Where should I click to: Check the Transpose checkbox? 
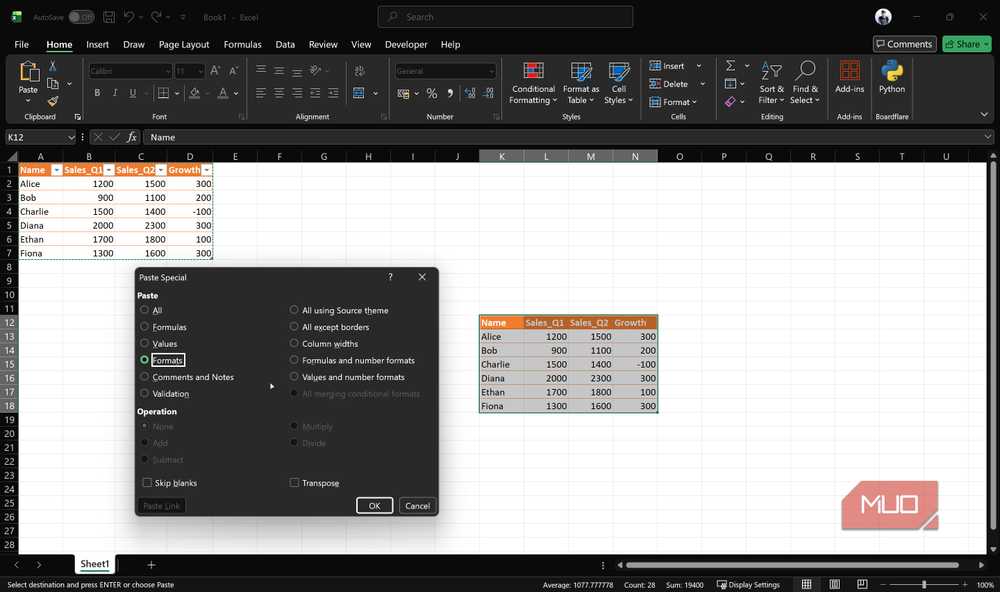tap(294, 483)
